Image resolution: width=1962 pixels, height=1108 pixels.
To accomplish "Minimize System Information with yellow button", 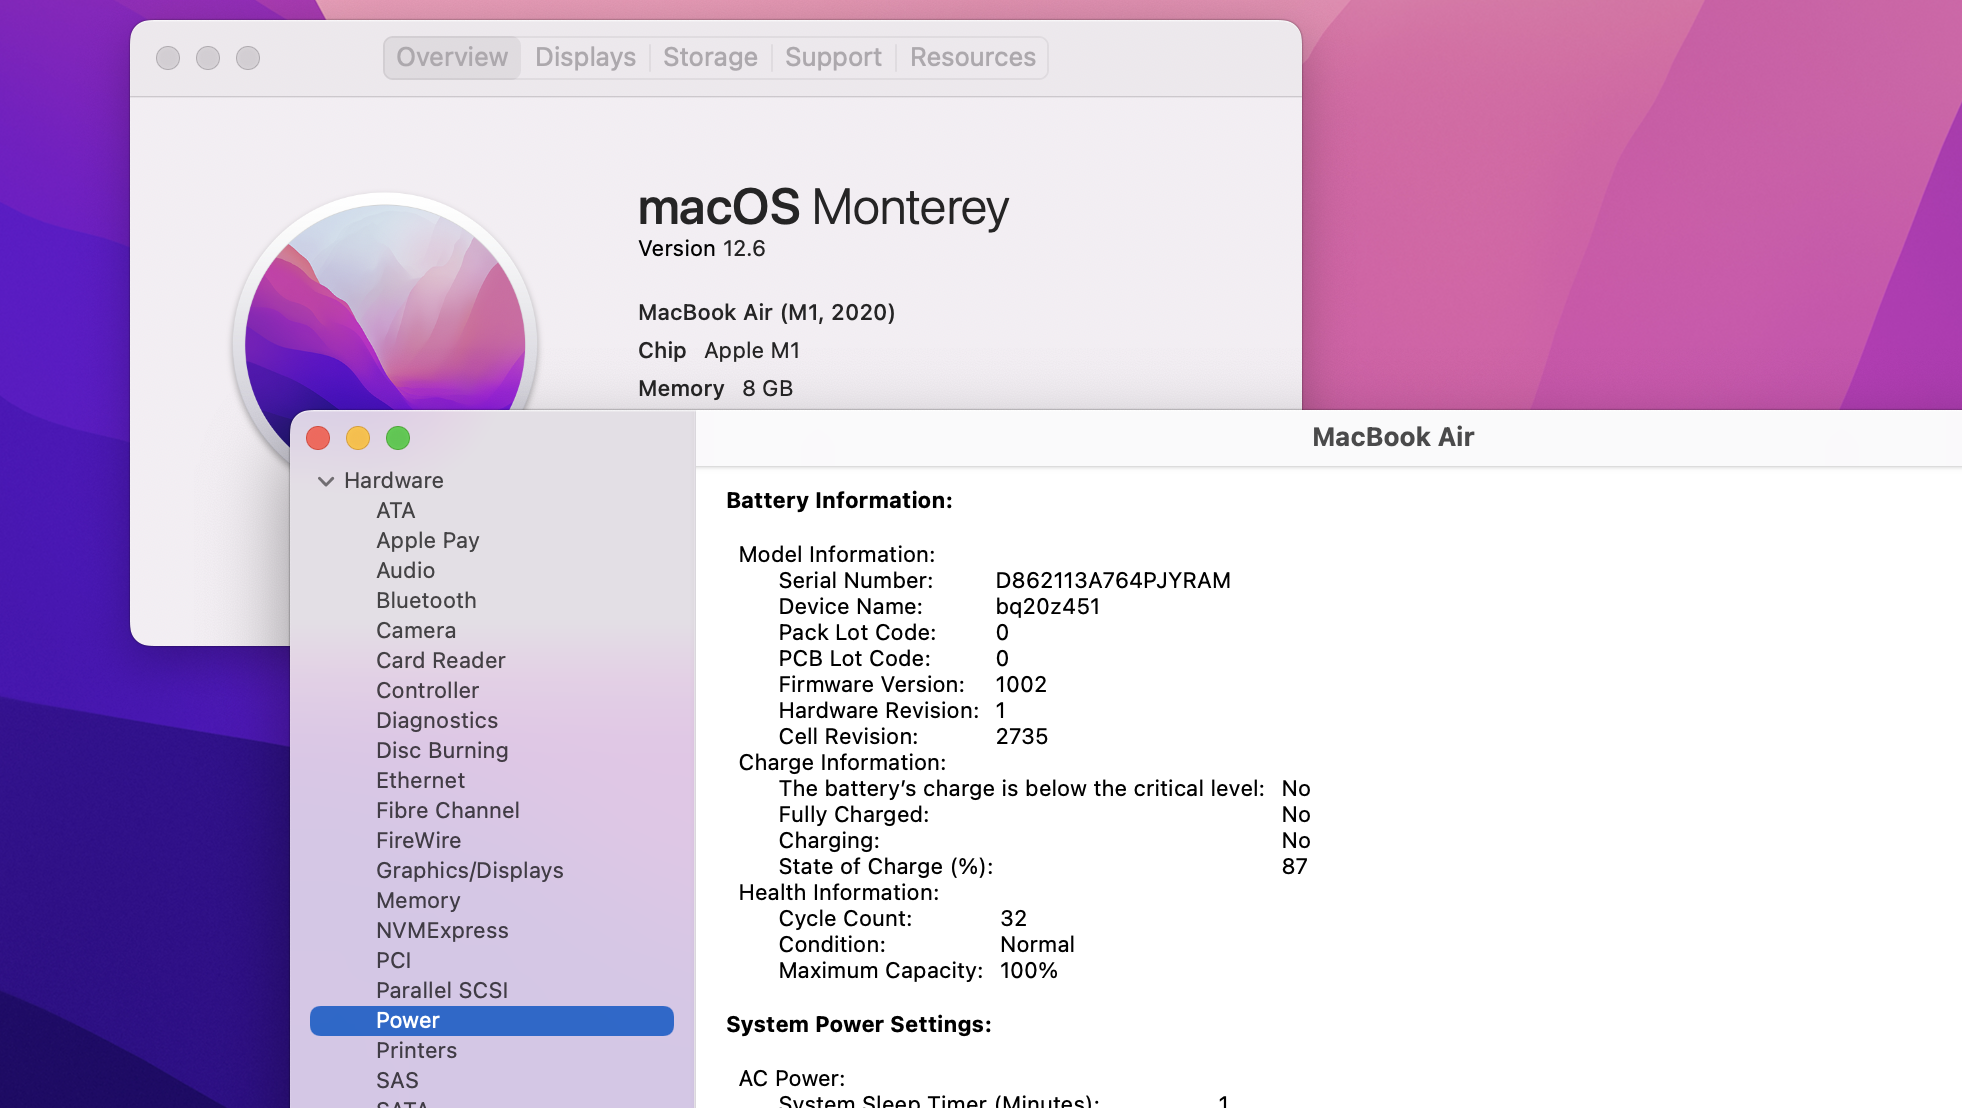I will [x=358, y=438].
